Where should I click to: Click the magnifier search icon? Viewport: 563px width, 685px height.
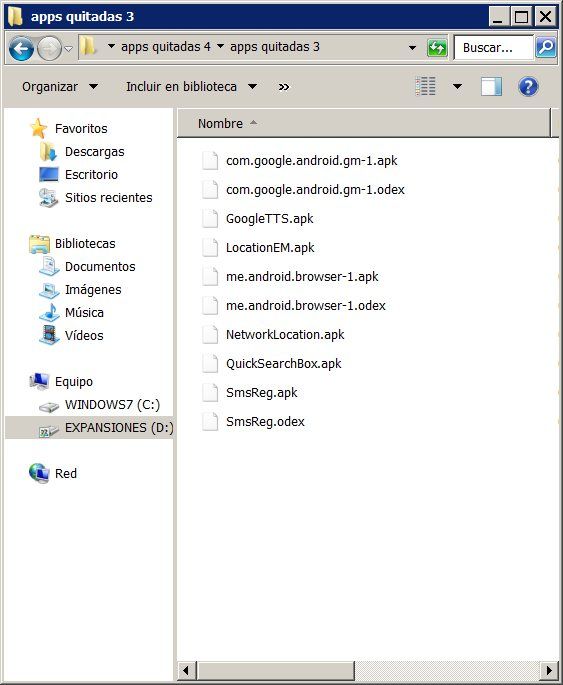(x=546, y=47)
